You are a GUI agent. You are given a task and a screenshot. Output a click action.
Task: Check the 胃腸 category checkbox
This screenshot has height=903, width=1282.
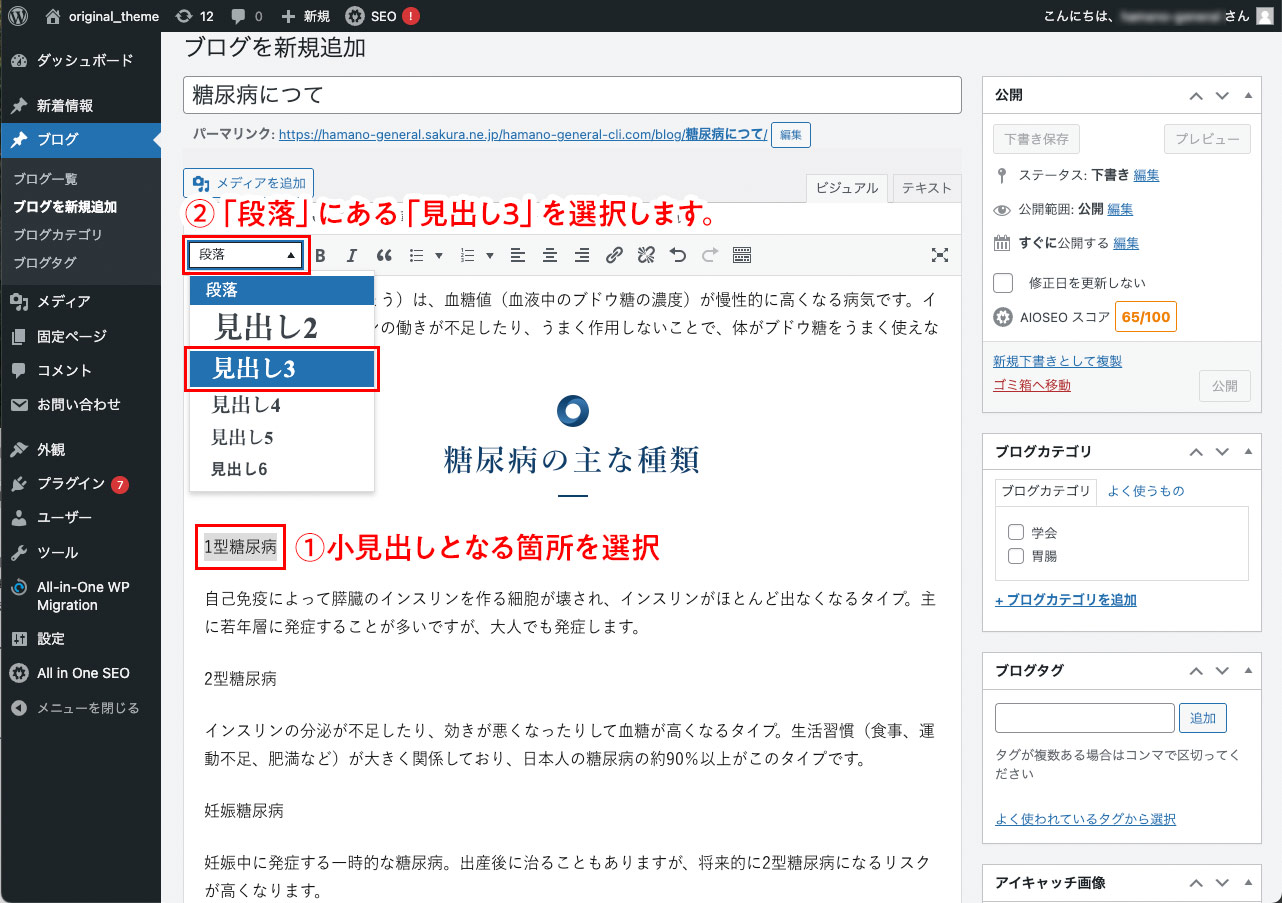click(x=1016, y=556)
